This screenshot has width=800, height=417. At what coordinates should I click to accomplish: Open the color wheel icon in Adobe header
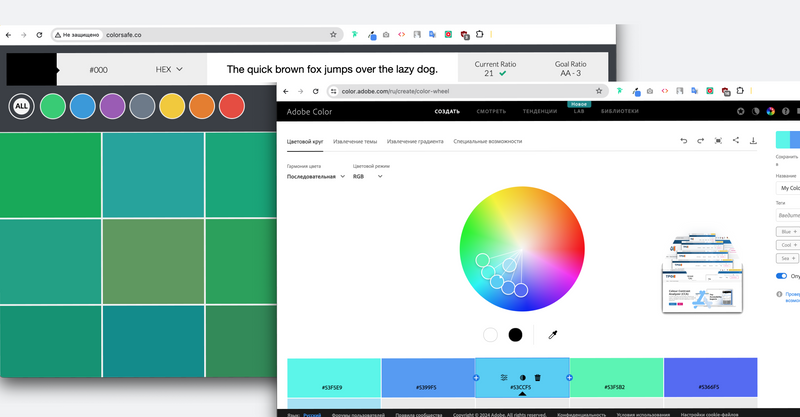770,111
